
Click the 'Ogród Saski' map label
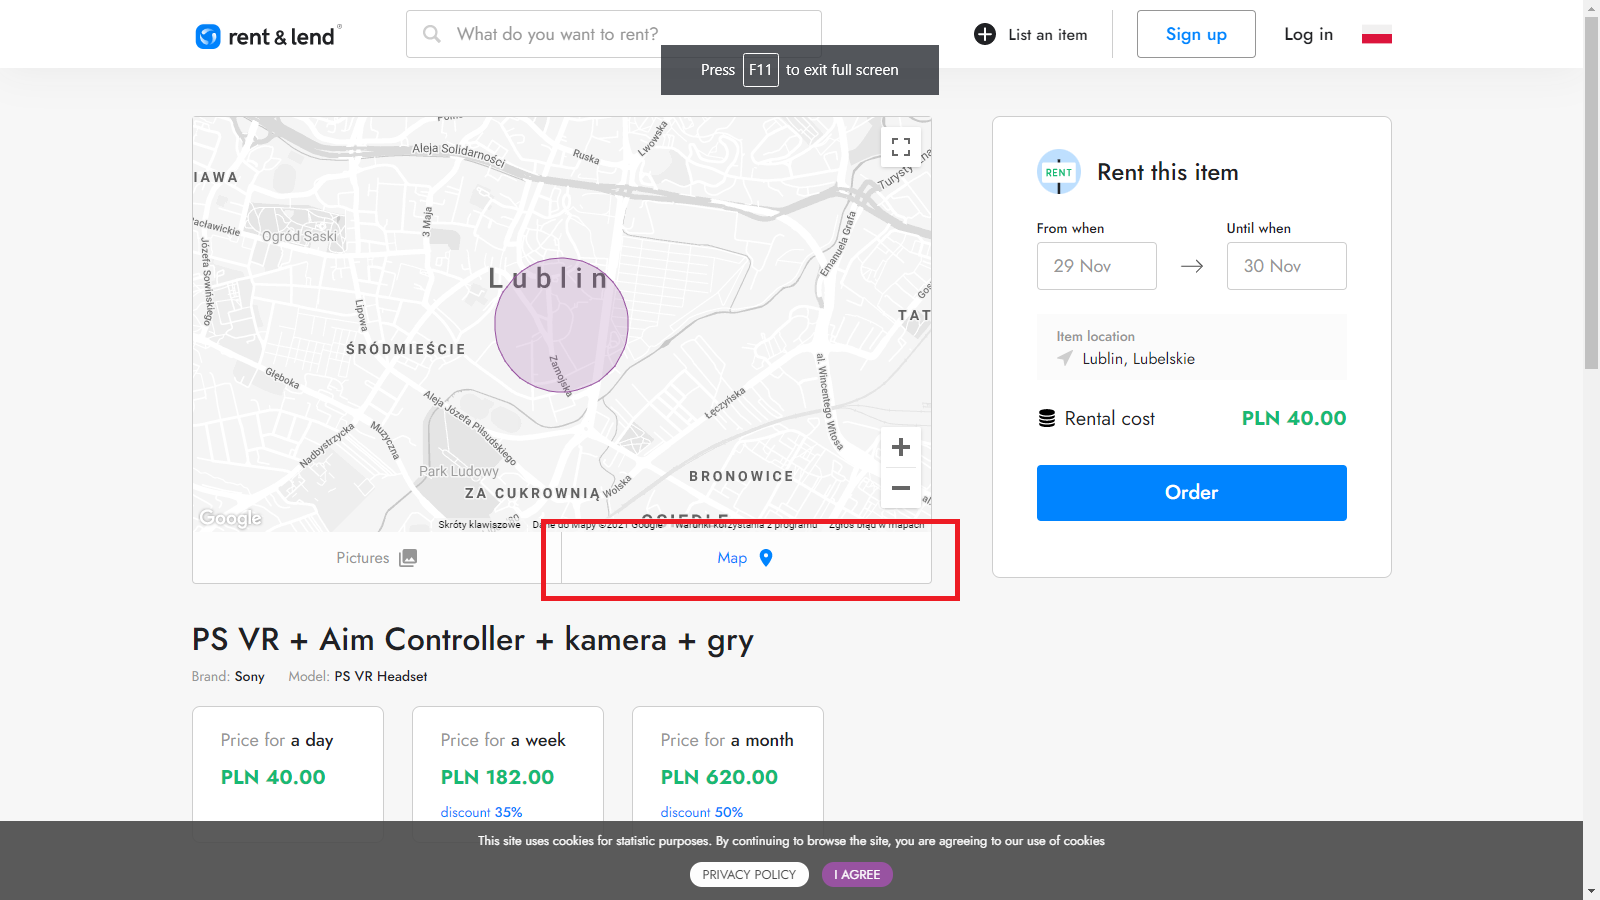click(x=300, y=237)
